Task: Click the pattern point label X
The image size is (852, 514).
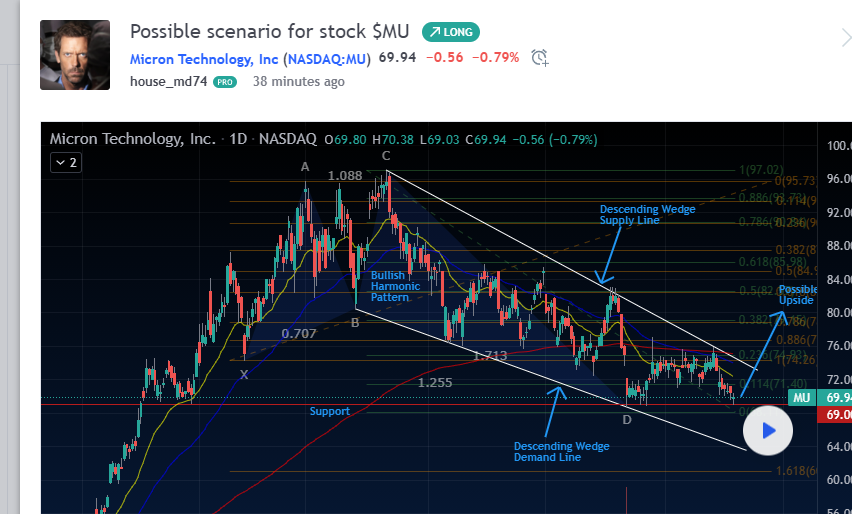Action: [x=244, y=374]
